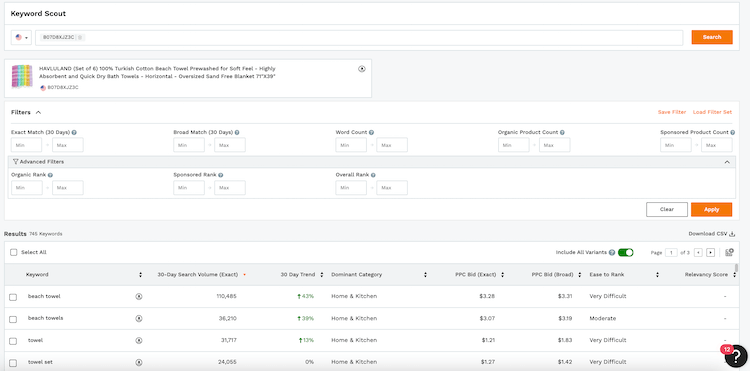The height and width of the screenshot is (371, 750).
Task: Open the column settings icon beside pagination
Action: pyautogui.click(x=729, y=252)
